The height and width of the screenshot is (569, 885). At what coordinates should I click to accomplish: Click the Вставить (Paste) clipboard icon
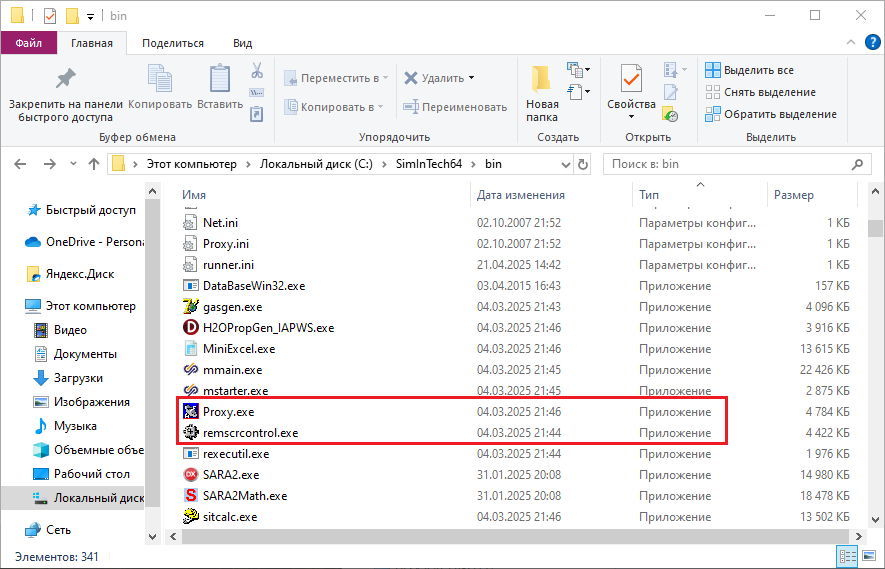tap(219, 80)
